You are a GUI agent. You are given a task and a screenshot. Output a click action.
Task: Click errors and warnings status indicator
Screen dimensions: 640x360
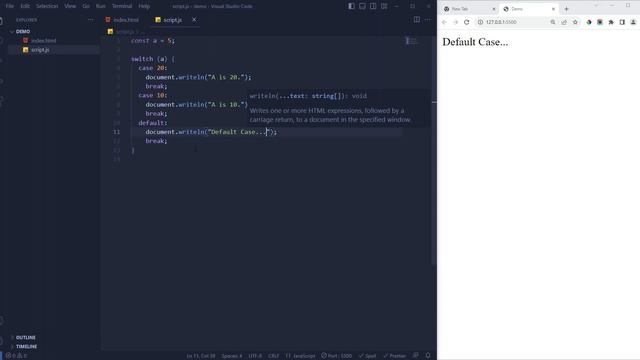point(16,356)
